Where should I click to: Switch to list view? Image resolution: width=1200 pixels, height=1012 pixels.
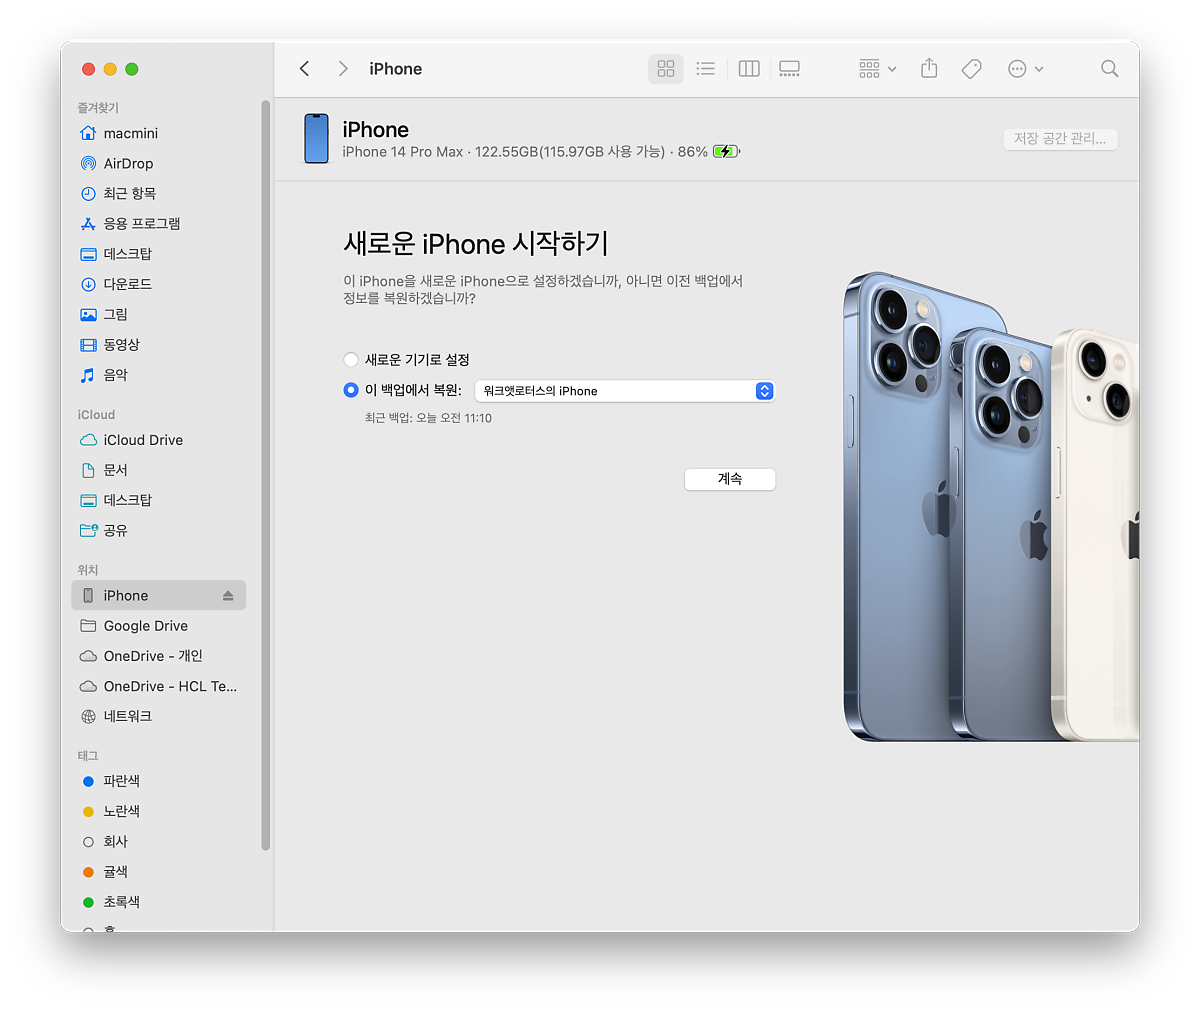tap(706, 68)
